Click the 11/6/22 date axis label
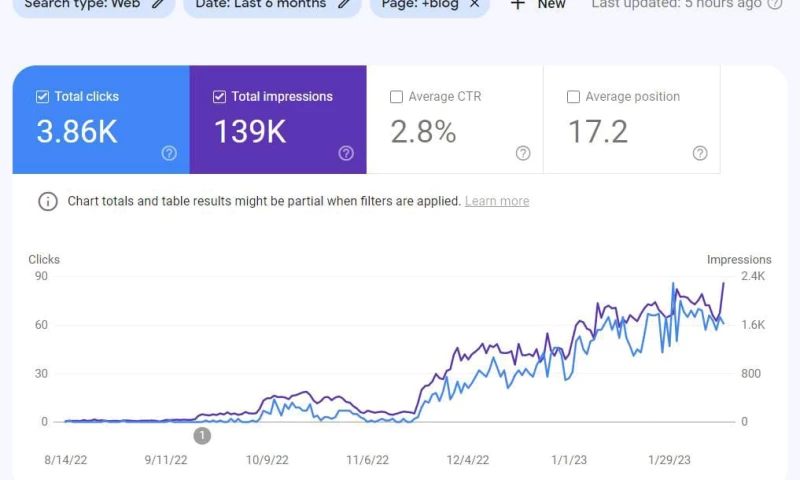This screenshot has width=800, height=480. click(367, 460)
